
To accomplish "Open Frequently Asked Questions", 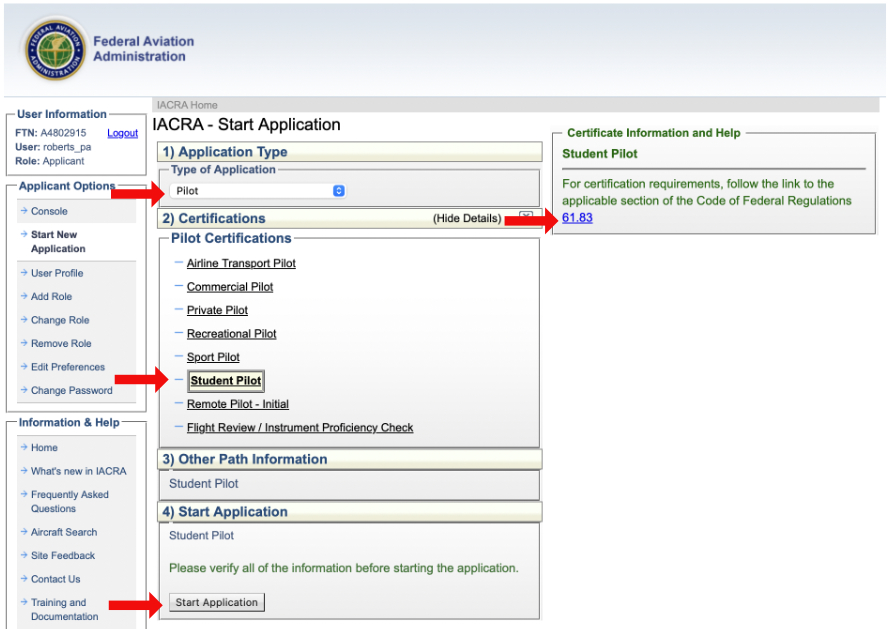I will [x=69, y=501].
